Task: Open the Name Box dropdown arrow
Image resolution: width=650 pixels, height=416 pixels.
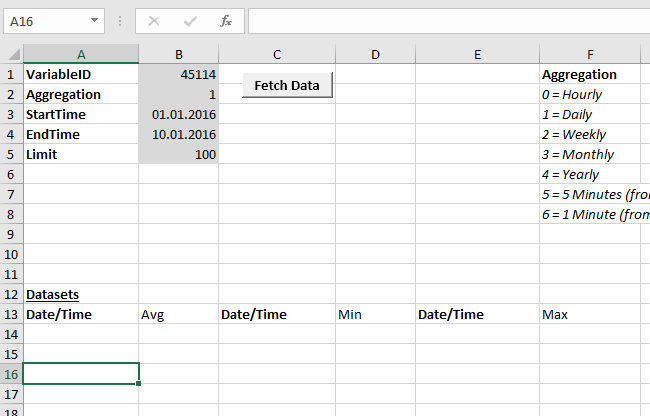Action: coord(94,20)
